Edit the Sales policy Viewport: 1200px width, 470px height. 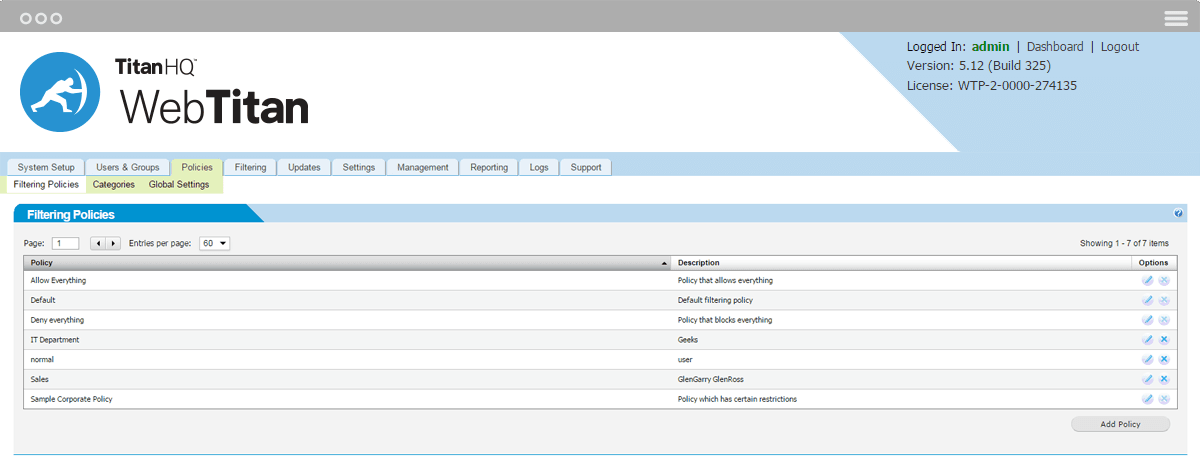[x=1148, y=379]
